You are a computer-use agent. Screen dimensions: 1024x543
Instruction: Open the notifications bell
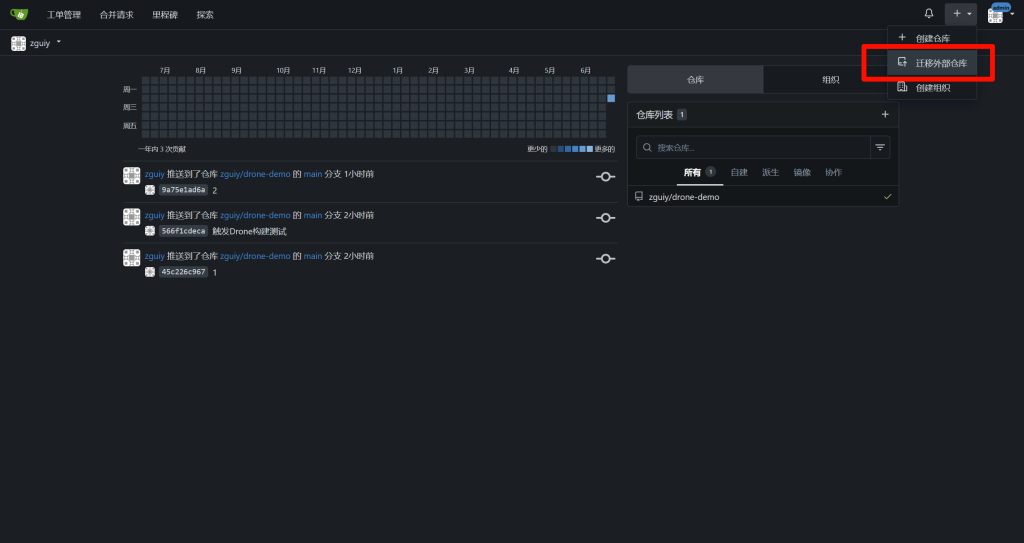(929, 14)
